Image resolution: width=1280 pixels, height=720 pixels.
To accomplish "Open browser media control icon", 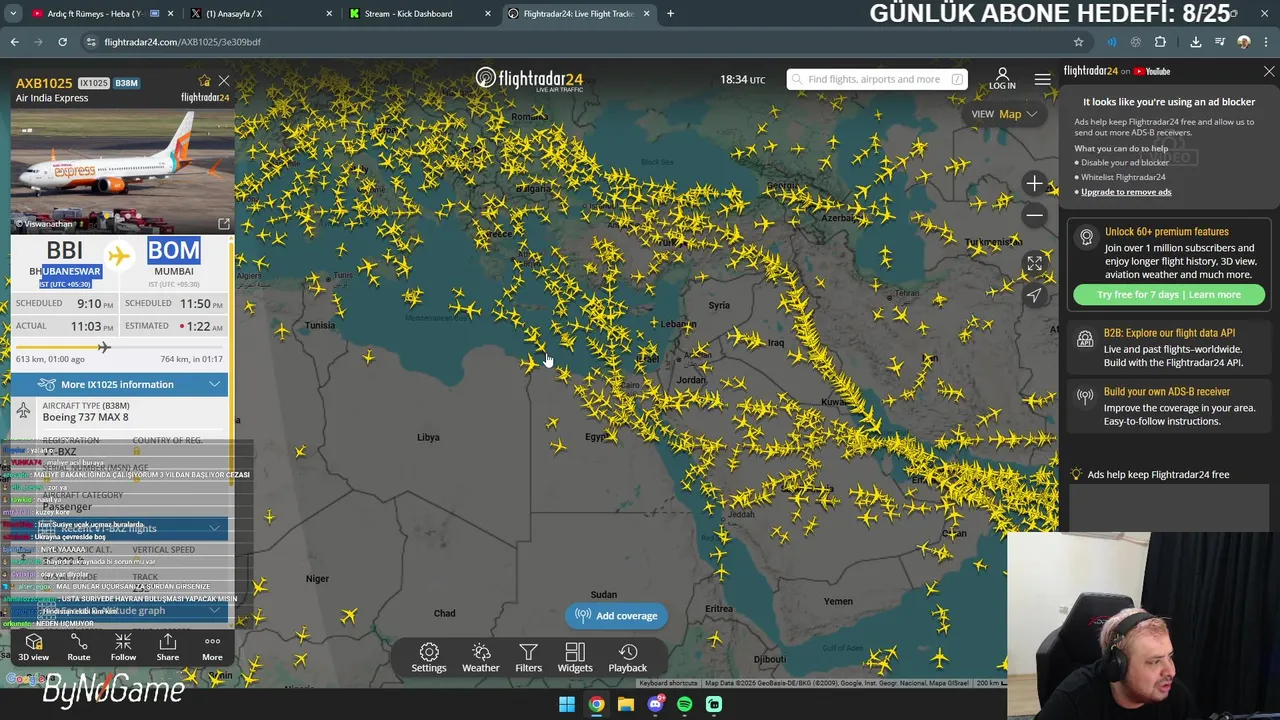I will pos(1220,42).
